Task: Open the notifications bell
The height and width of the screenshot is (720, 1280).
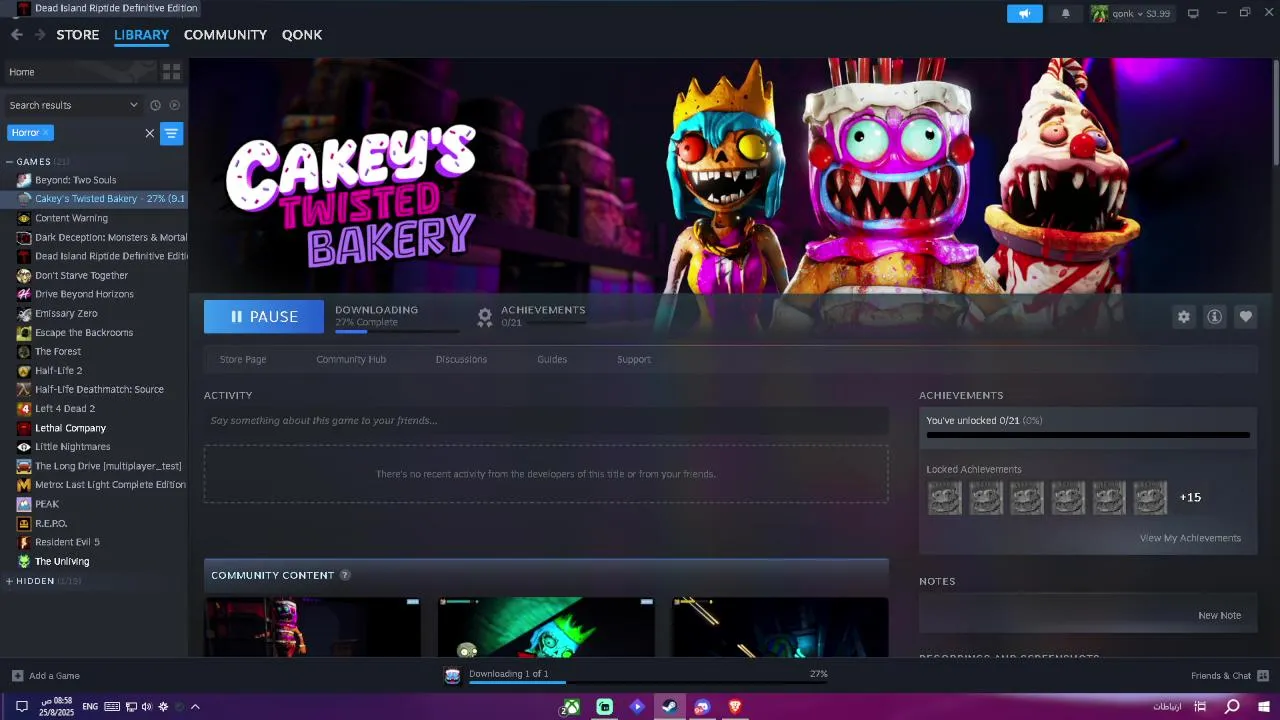Action: coord(1066,14)
